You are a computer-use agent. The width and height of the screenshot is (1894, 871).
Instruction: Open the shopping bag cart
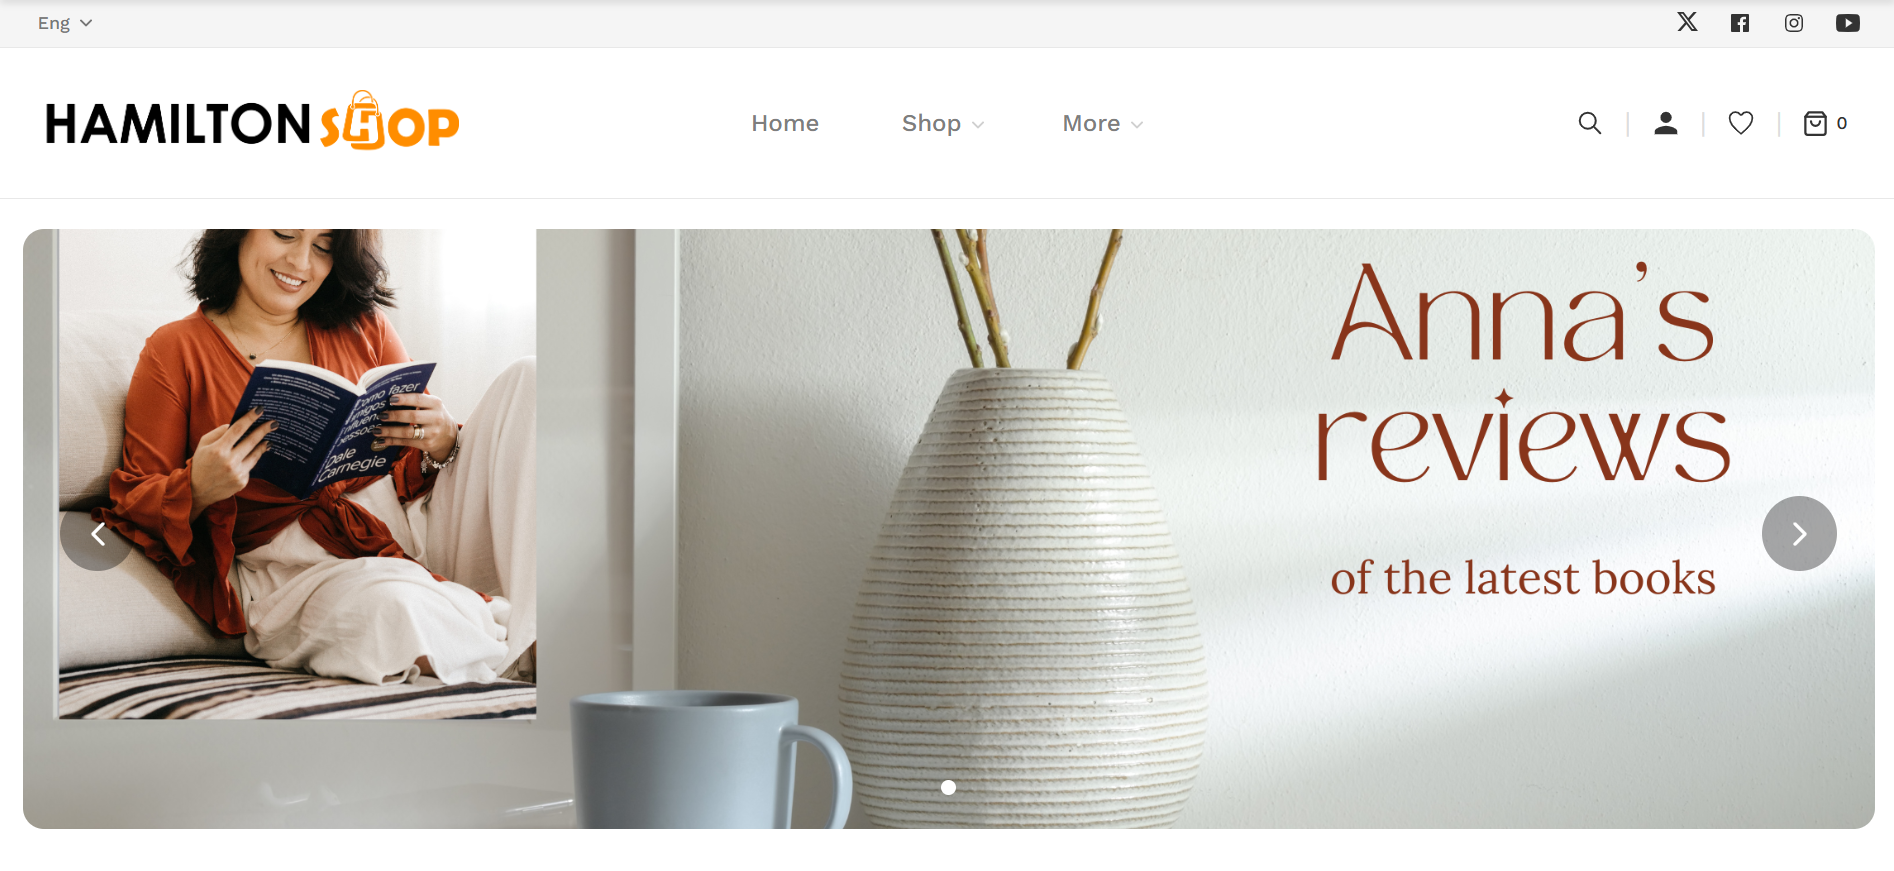pyautogui.click(x=1815, y=123)
